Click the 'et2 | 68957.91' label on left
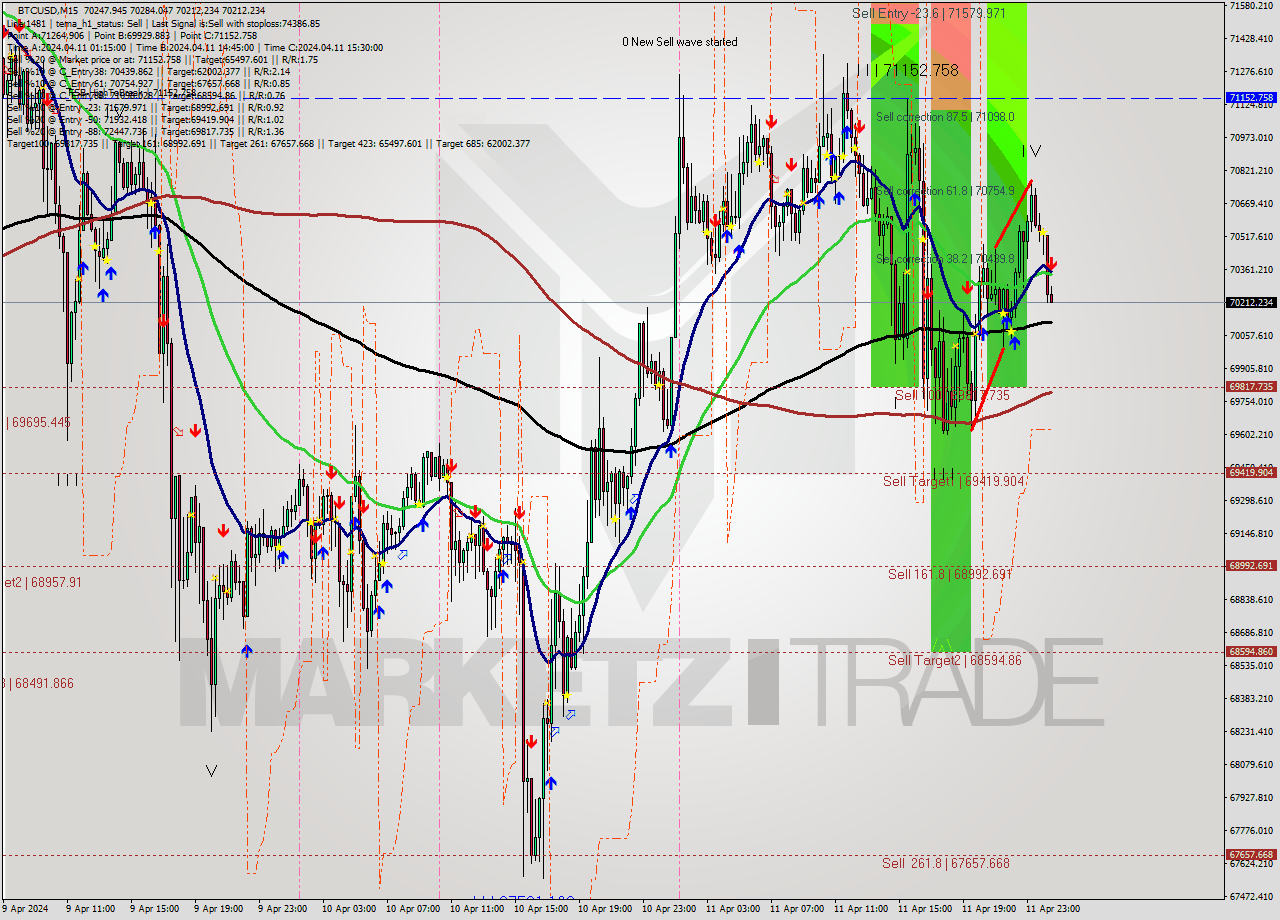 (x=41, y=582)
